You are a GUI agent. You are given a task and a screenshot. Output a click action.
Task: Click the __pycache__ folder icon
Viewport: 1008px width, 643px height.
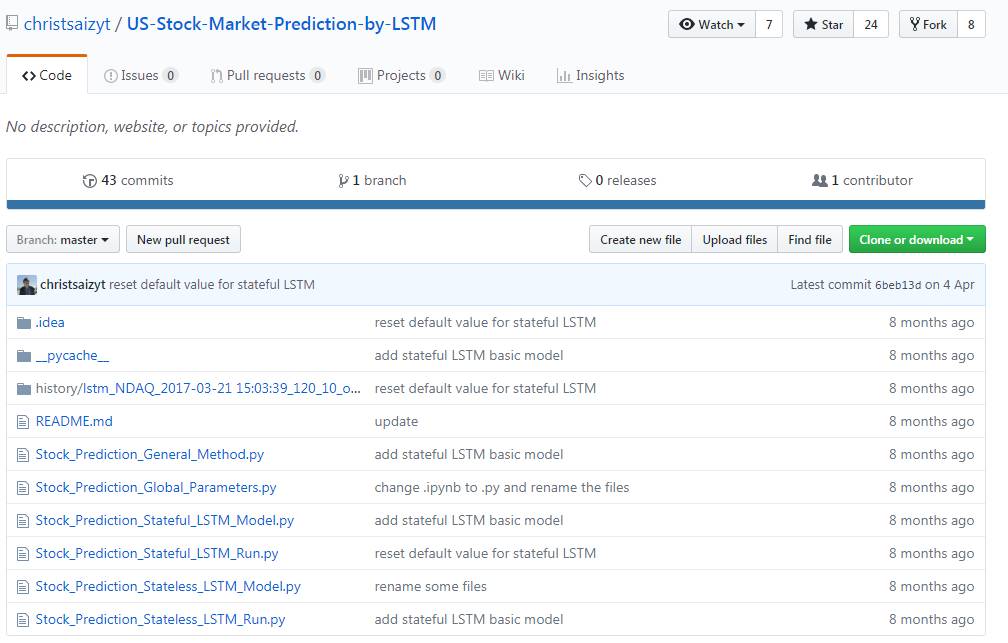(24, 355)
